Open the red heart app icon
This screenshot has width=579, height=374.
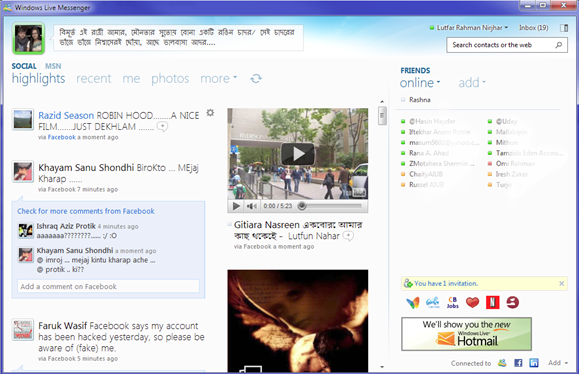tap(472, 302)
